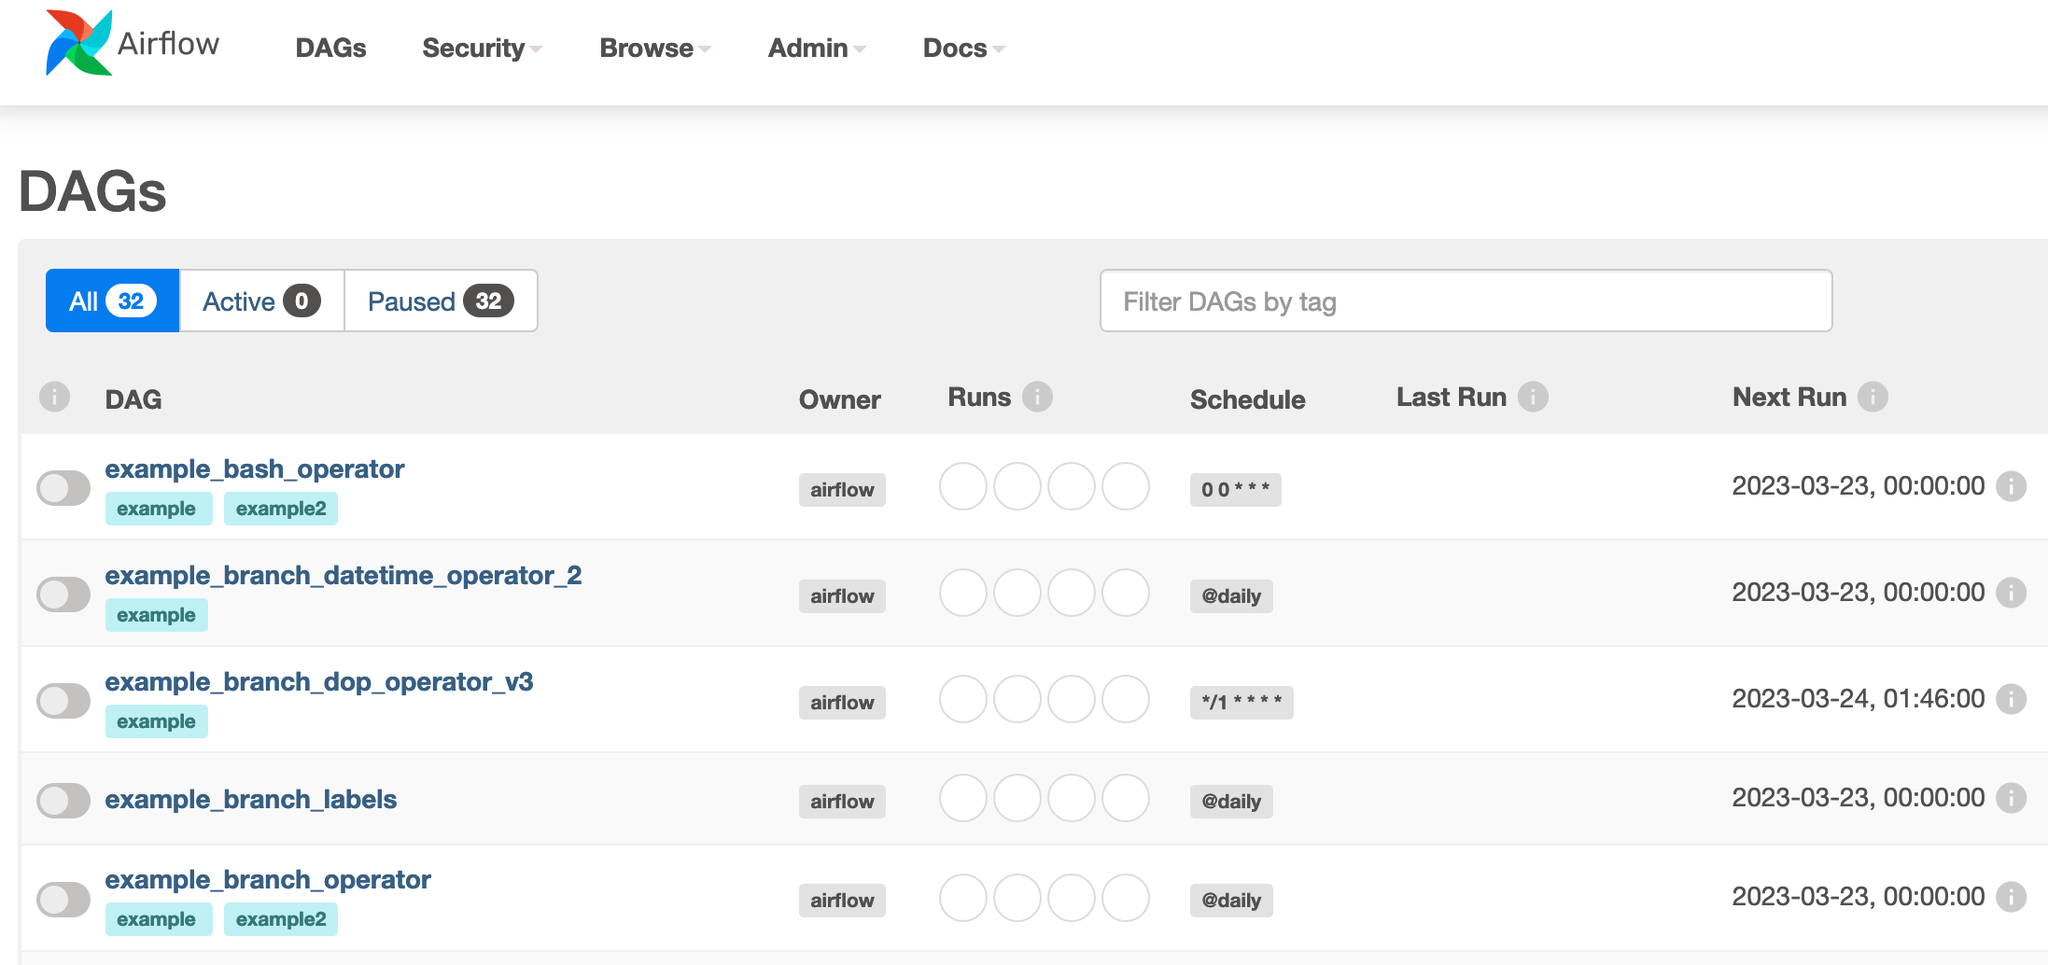Enable the example_branch_datetime_operator_2 DAG toggle
Viewport: 2048px width, 965px height.
point(63,594)
